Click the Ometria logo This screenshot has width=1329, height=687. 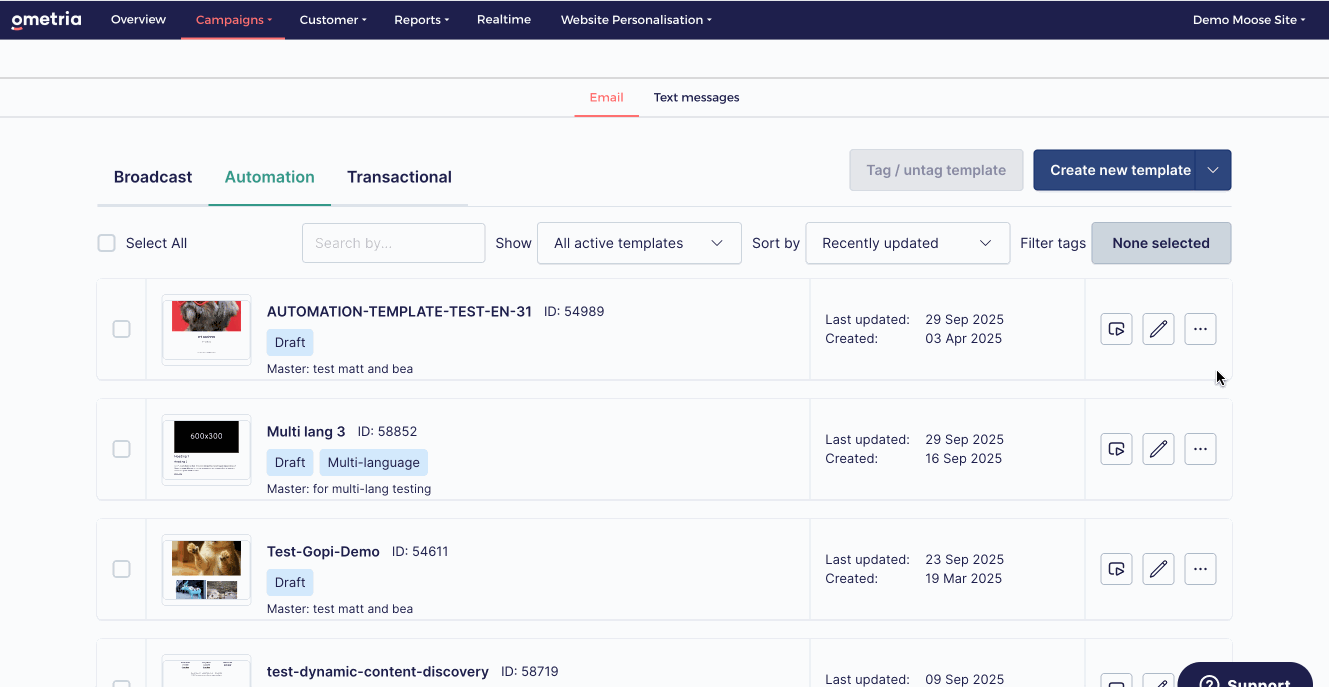[46, 20]
